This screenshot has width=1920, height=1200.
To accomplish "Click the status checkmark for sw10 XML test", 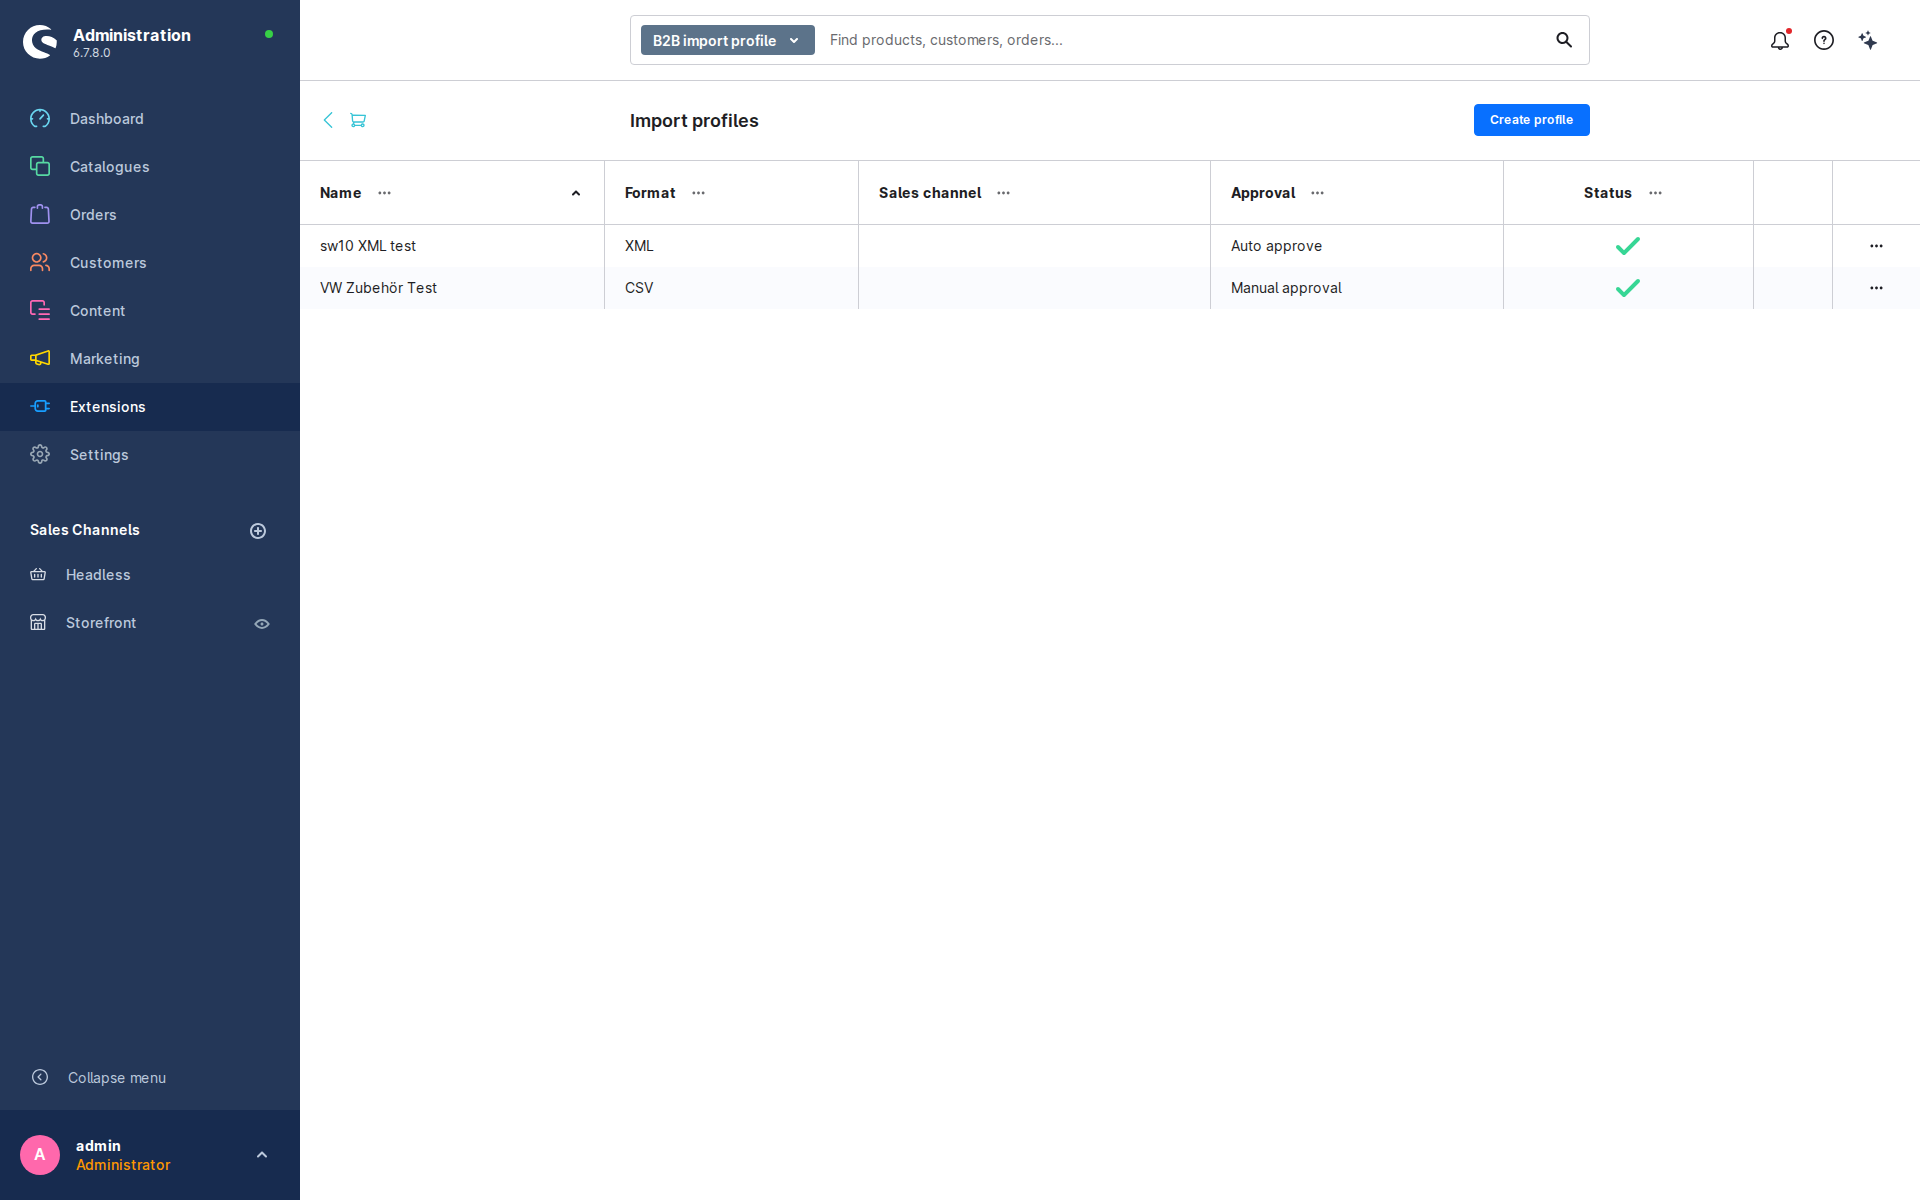I will [1628, 246].
